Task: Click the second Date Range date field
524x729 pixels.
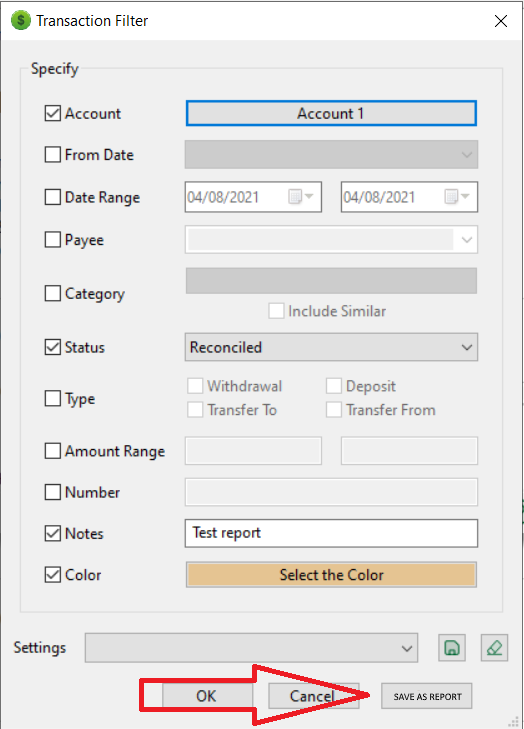Action: coord(409,197)
